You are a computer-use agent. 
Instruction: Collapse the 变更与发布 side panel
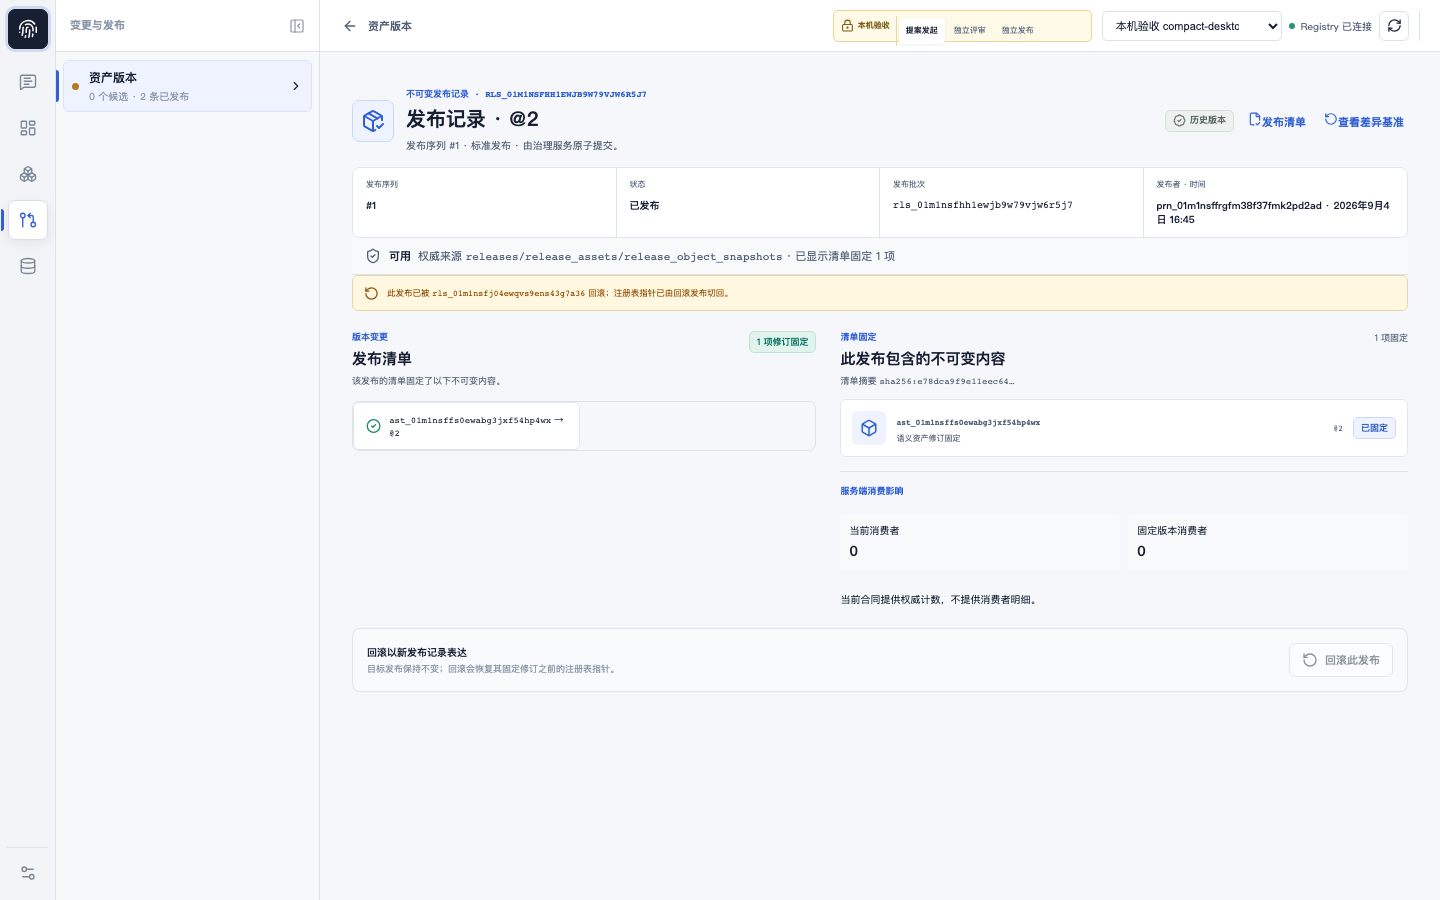pos(297,26)
